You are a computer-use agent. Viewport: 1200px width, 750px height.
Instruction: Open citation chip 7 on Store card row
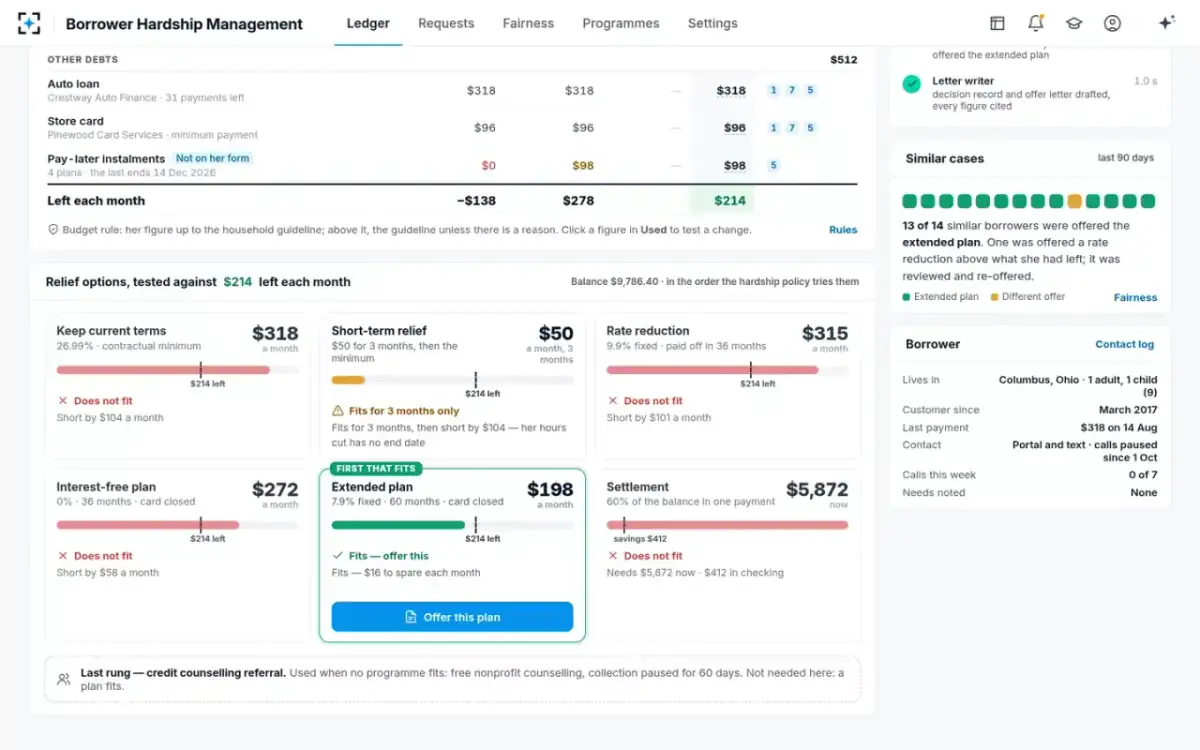[792, 128]
